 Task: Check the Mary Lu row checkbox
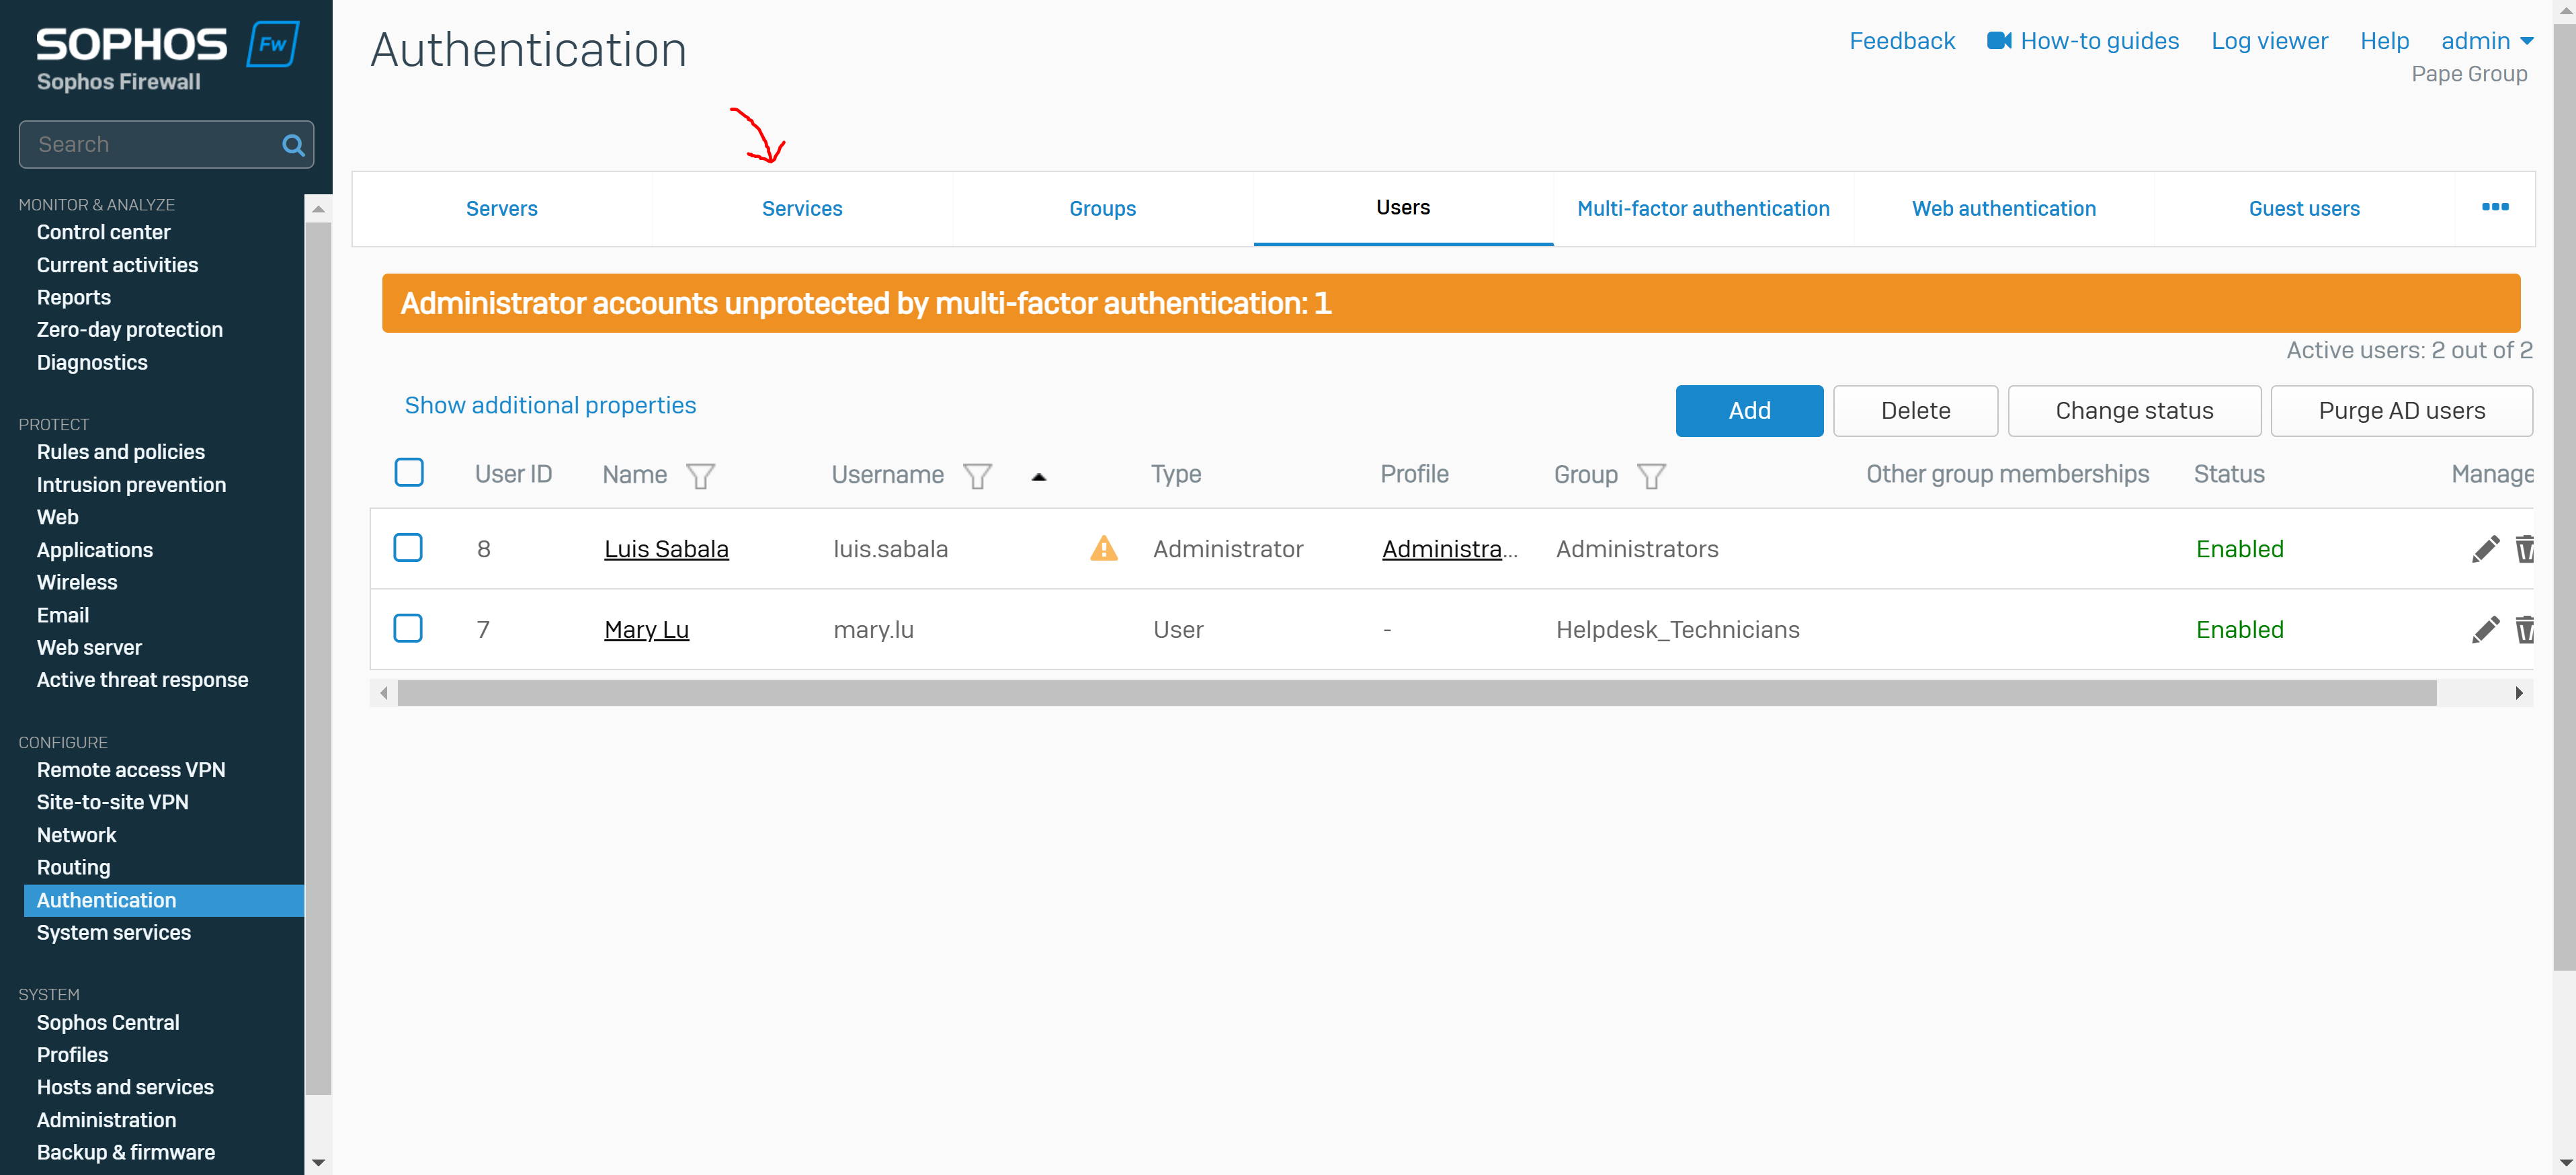[x=408, y=629]
